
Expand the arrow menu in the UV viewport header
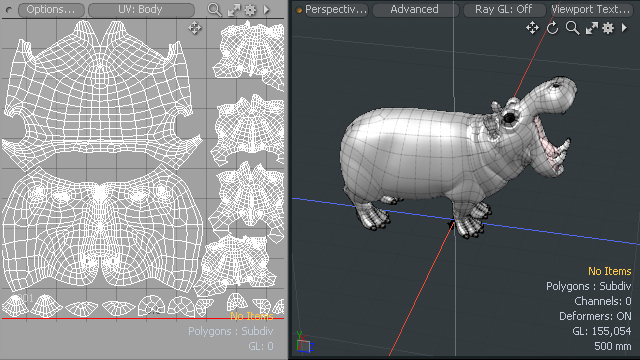(267, 10)
